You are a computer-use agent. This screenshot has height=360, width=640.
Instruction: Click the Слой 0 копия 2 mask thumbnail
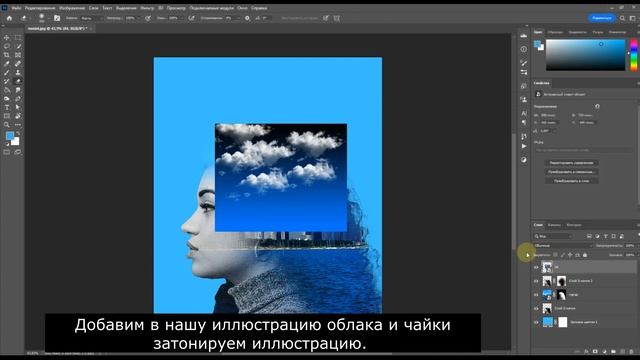[x=562, y=281]
